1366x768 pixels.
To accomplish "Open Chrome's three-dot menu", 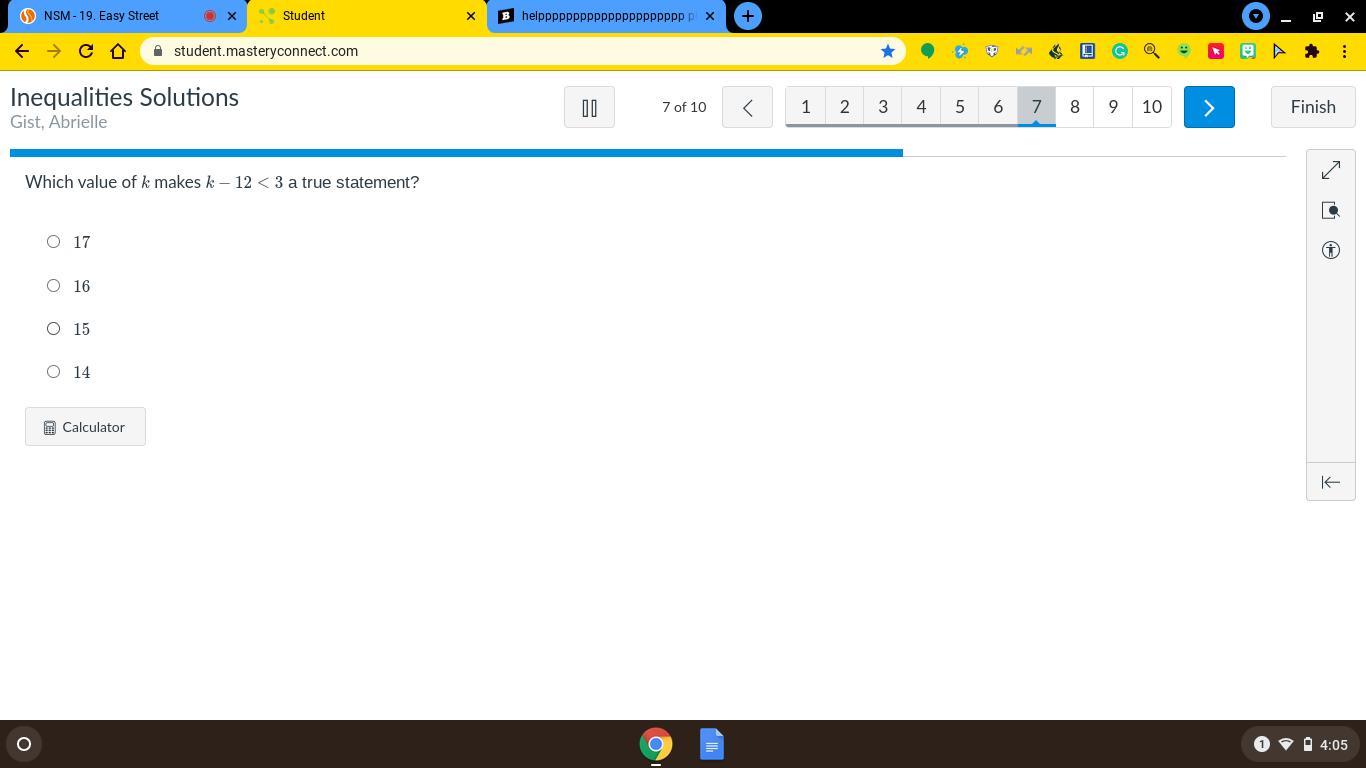I will 1344,51.
